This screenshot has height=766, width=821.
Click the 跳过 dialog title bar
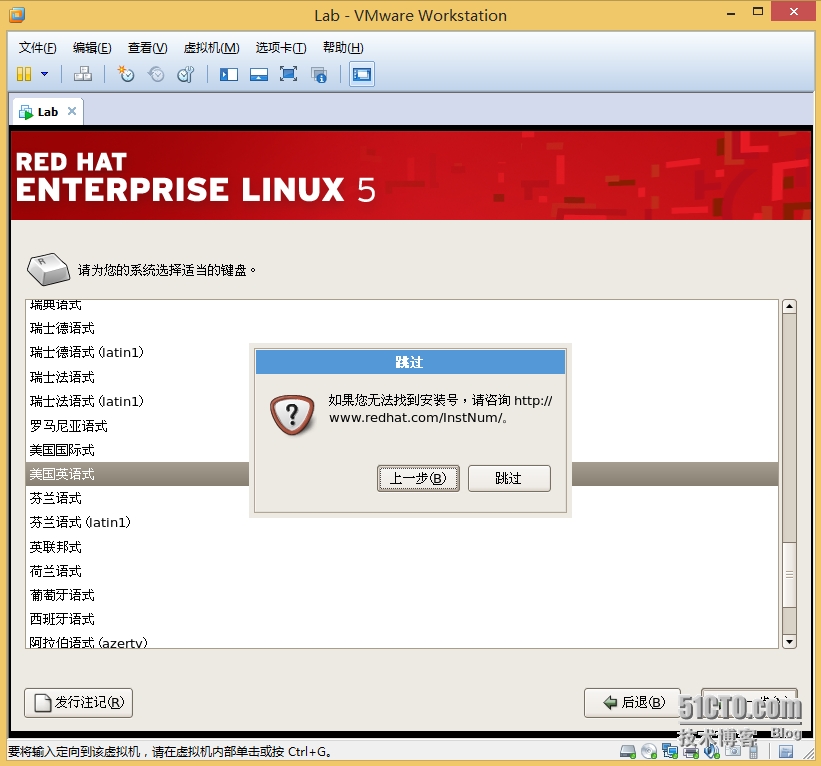410,362
